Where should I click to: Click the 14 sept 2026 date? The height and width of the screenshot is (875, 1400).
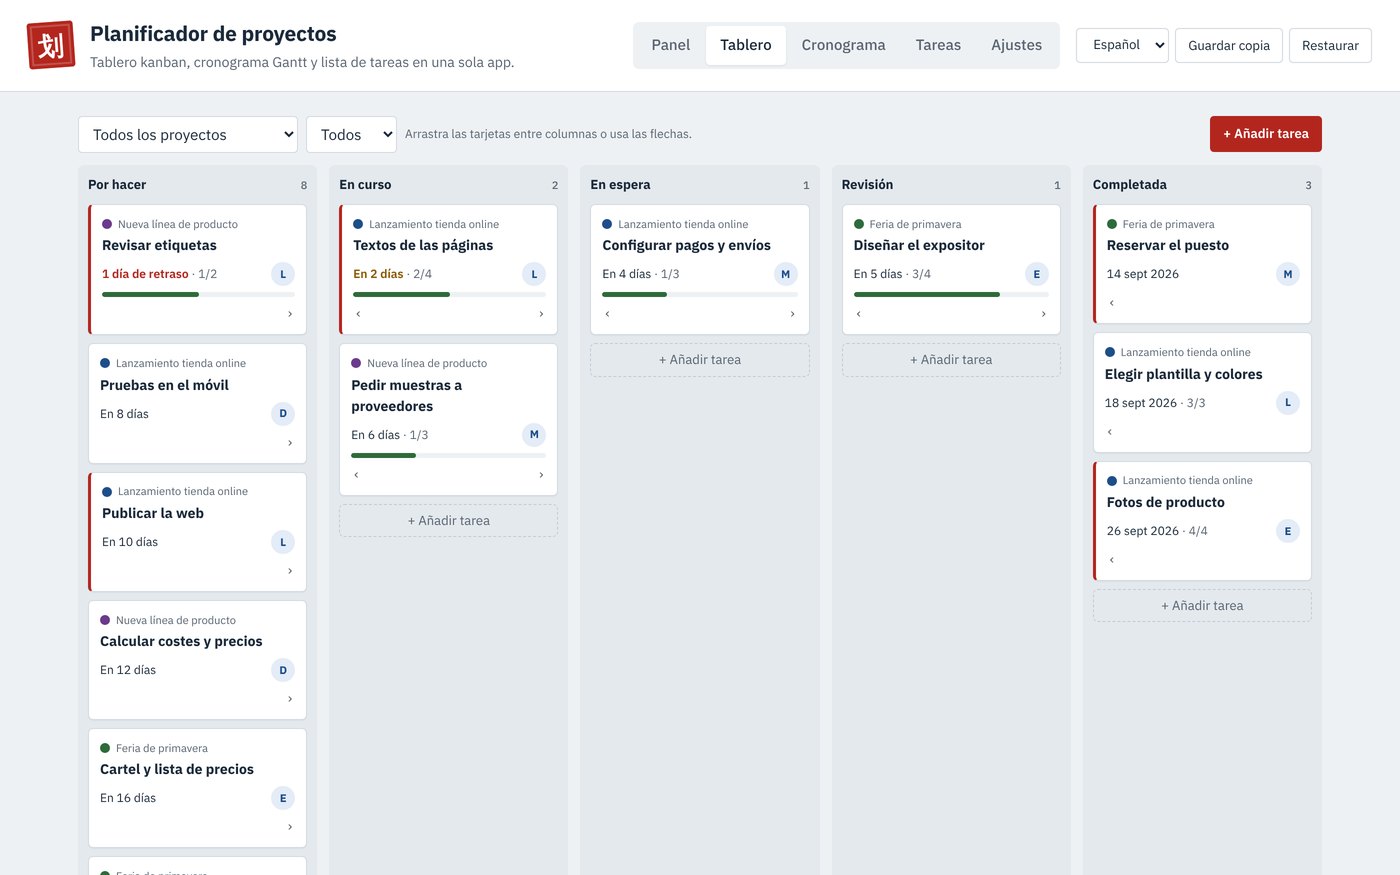[x=1143, y=274]
